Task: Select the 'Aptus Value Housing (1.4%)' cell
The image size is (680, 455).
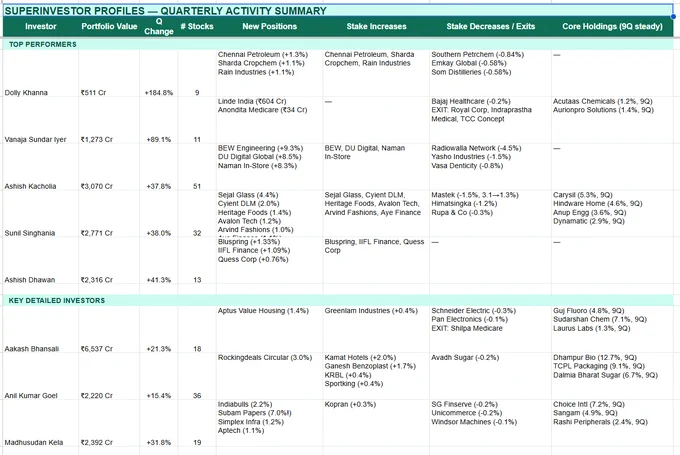Action: click(x=269, y=329)
